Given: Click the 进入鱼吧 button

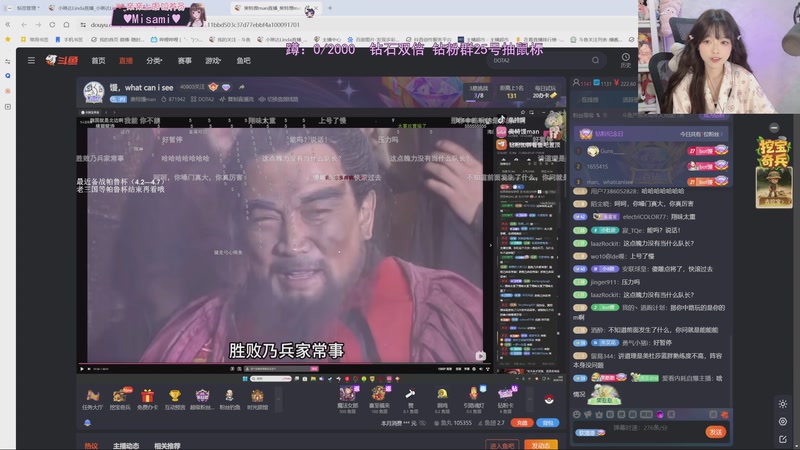Looking at the screenshot, I should 502,445.
